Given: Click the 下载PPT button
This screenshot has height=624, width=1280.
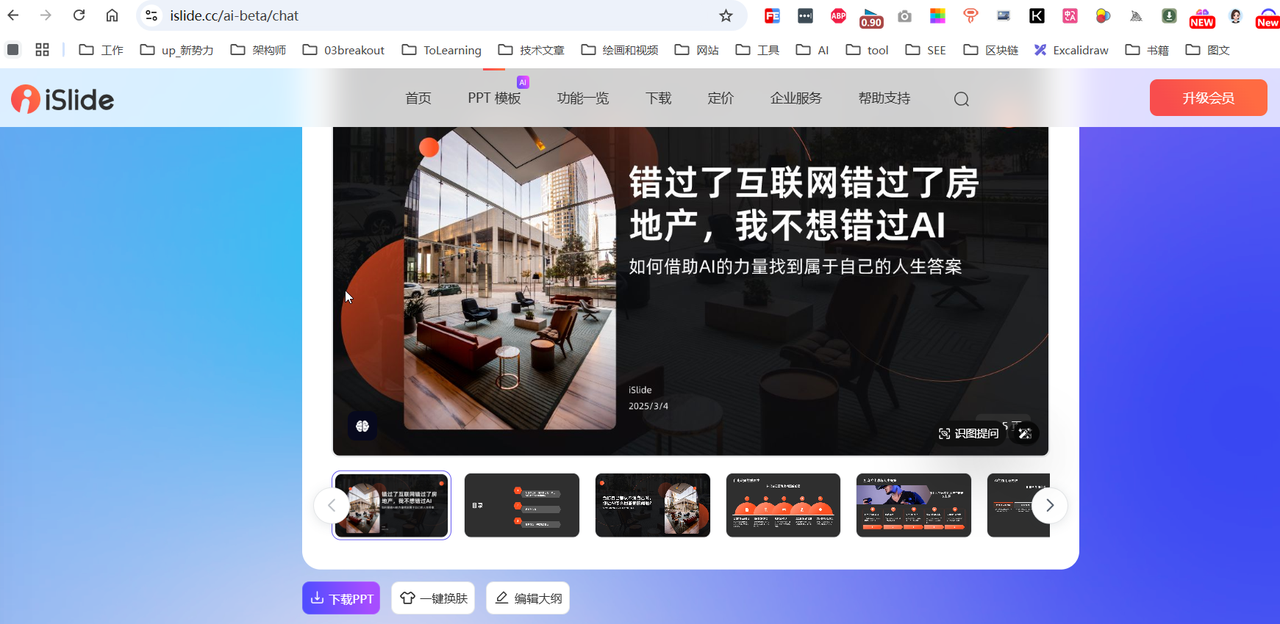Looking at the screenshot, I should 341,598.
